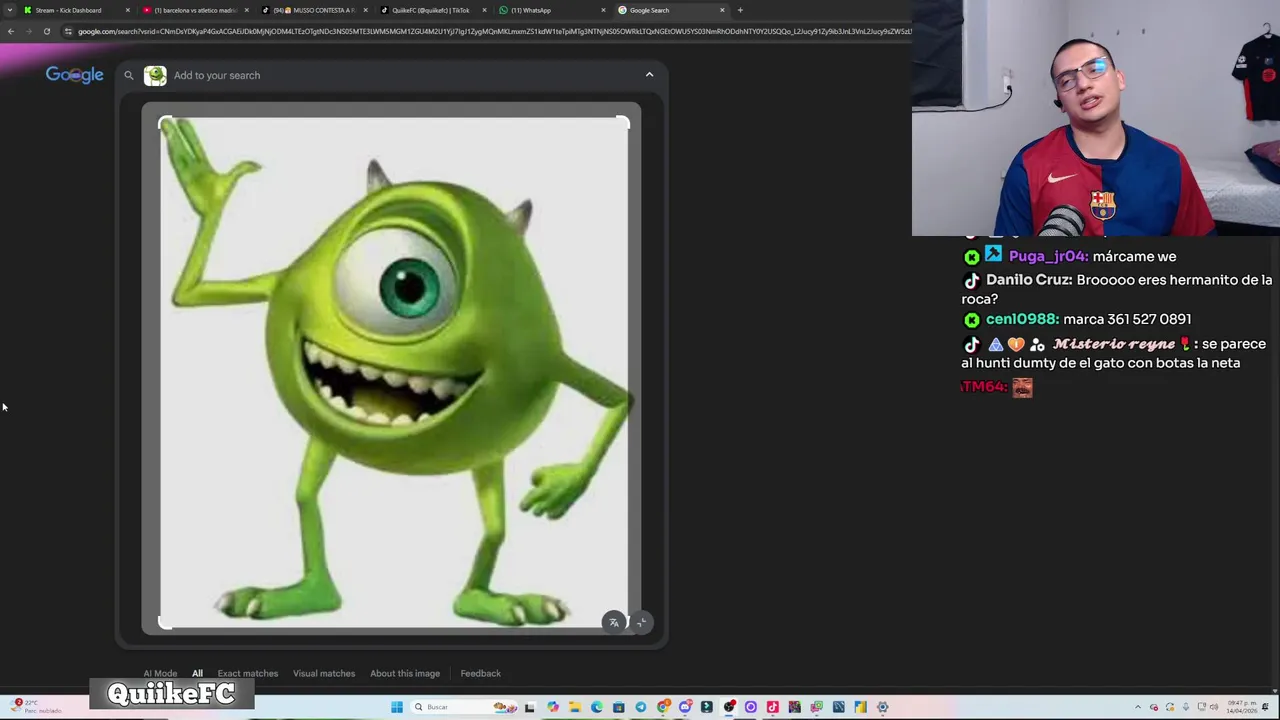Open the Visual matches tab
This screenshot has width=1280, height=720.
324,673
